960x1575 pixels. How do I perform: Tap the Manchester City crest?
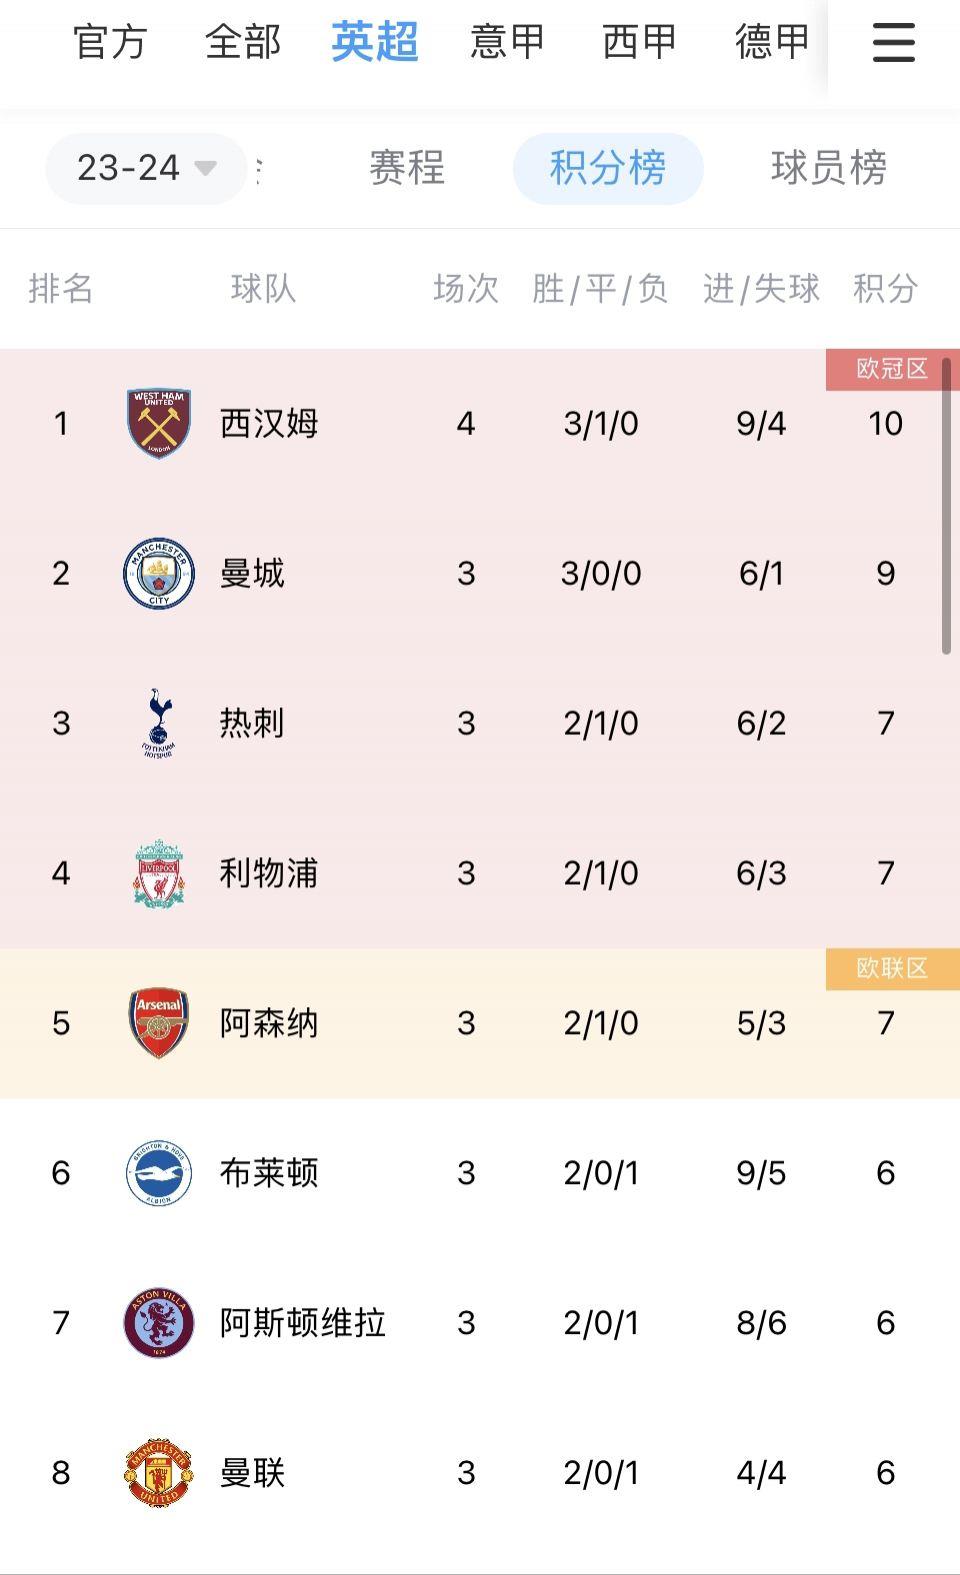[159, 573]
